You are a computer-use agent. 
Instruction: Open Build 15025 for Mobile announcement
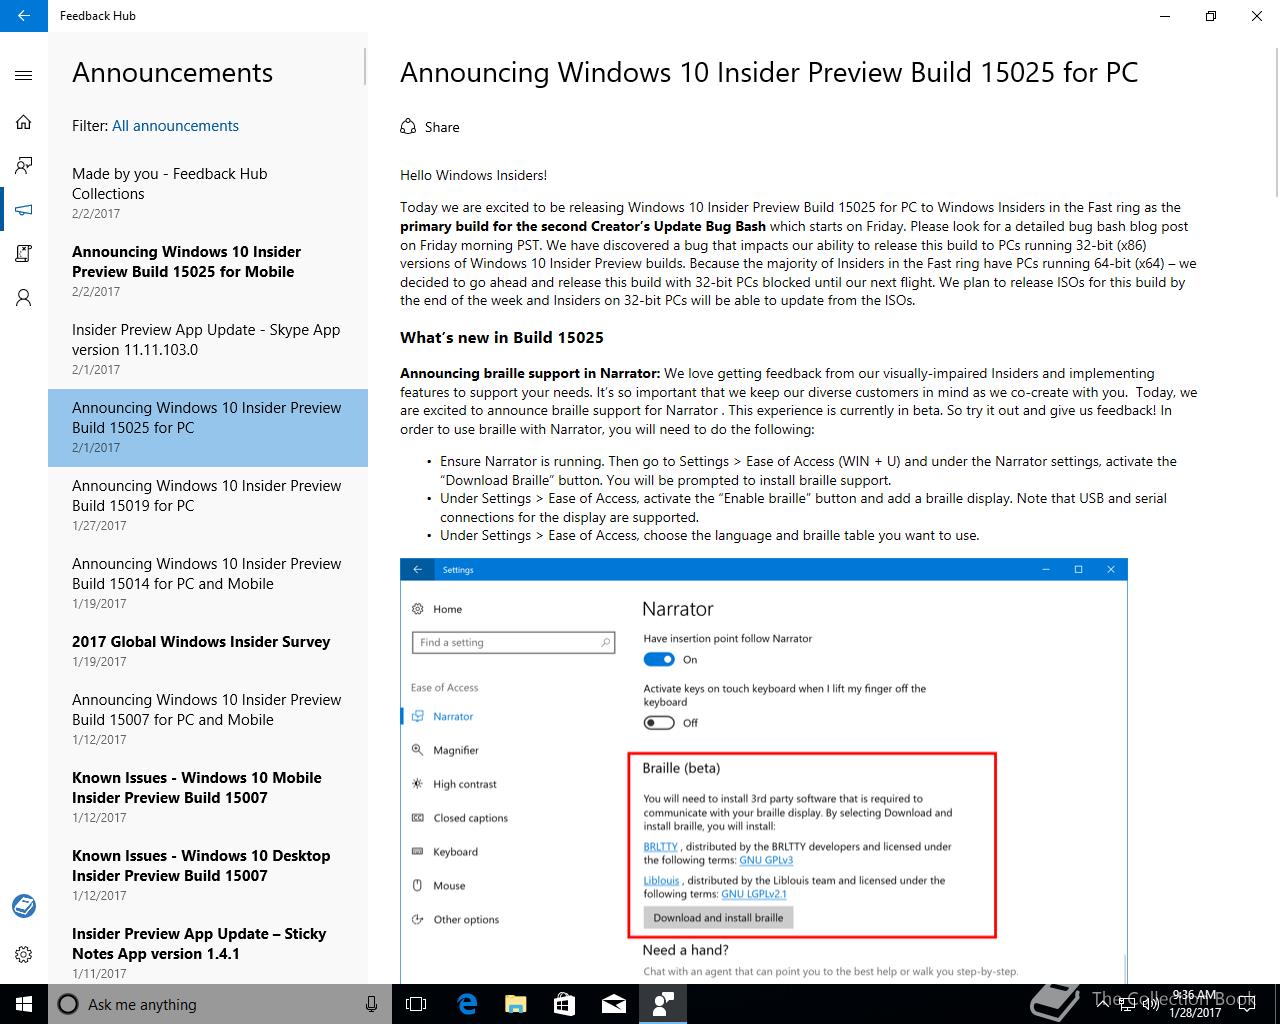click(208, 271)
